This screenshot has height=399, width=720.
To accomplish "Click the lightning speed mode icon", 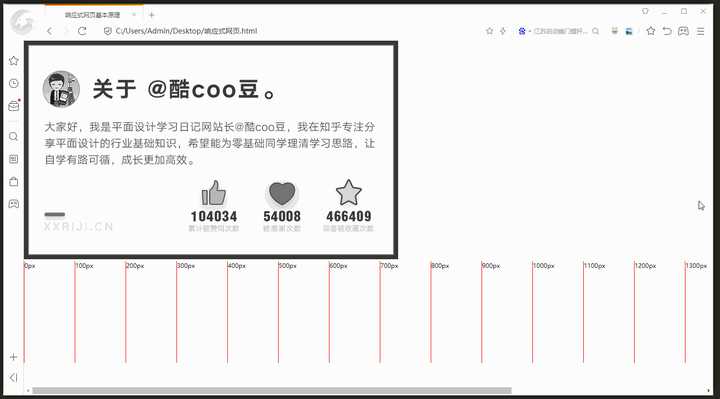I will pyautogui.click(x=503, y=31).
